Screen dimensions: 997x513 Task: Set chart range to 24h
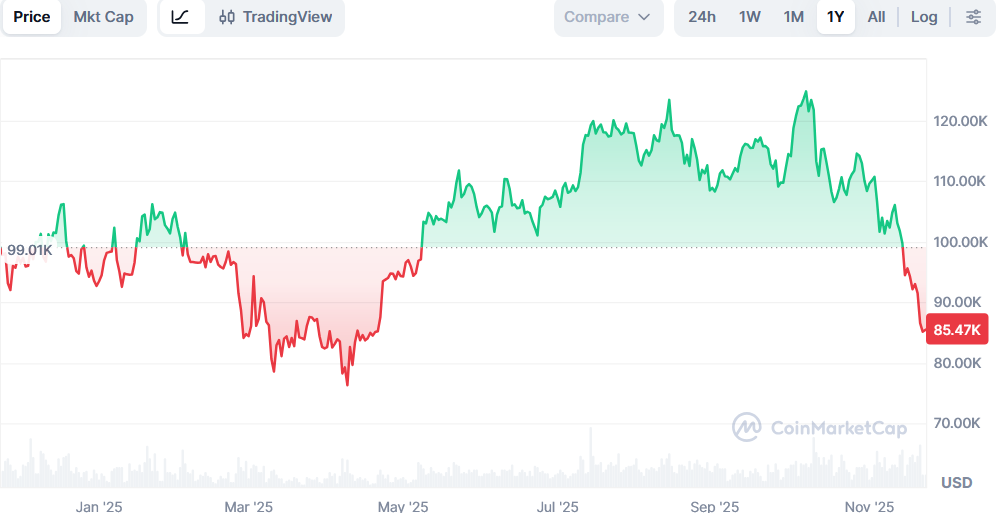tap(702, 17)
